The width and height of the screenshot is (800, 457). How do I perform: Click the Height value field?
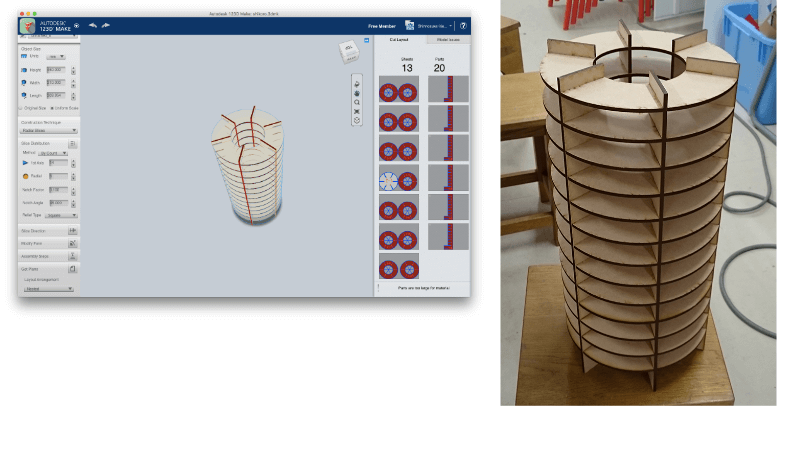tap(56, 69)
